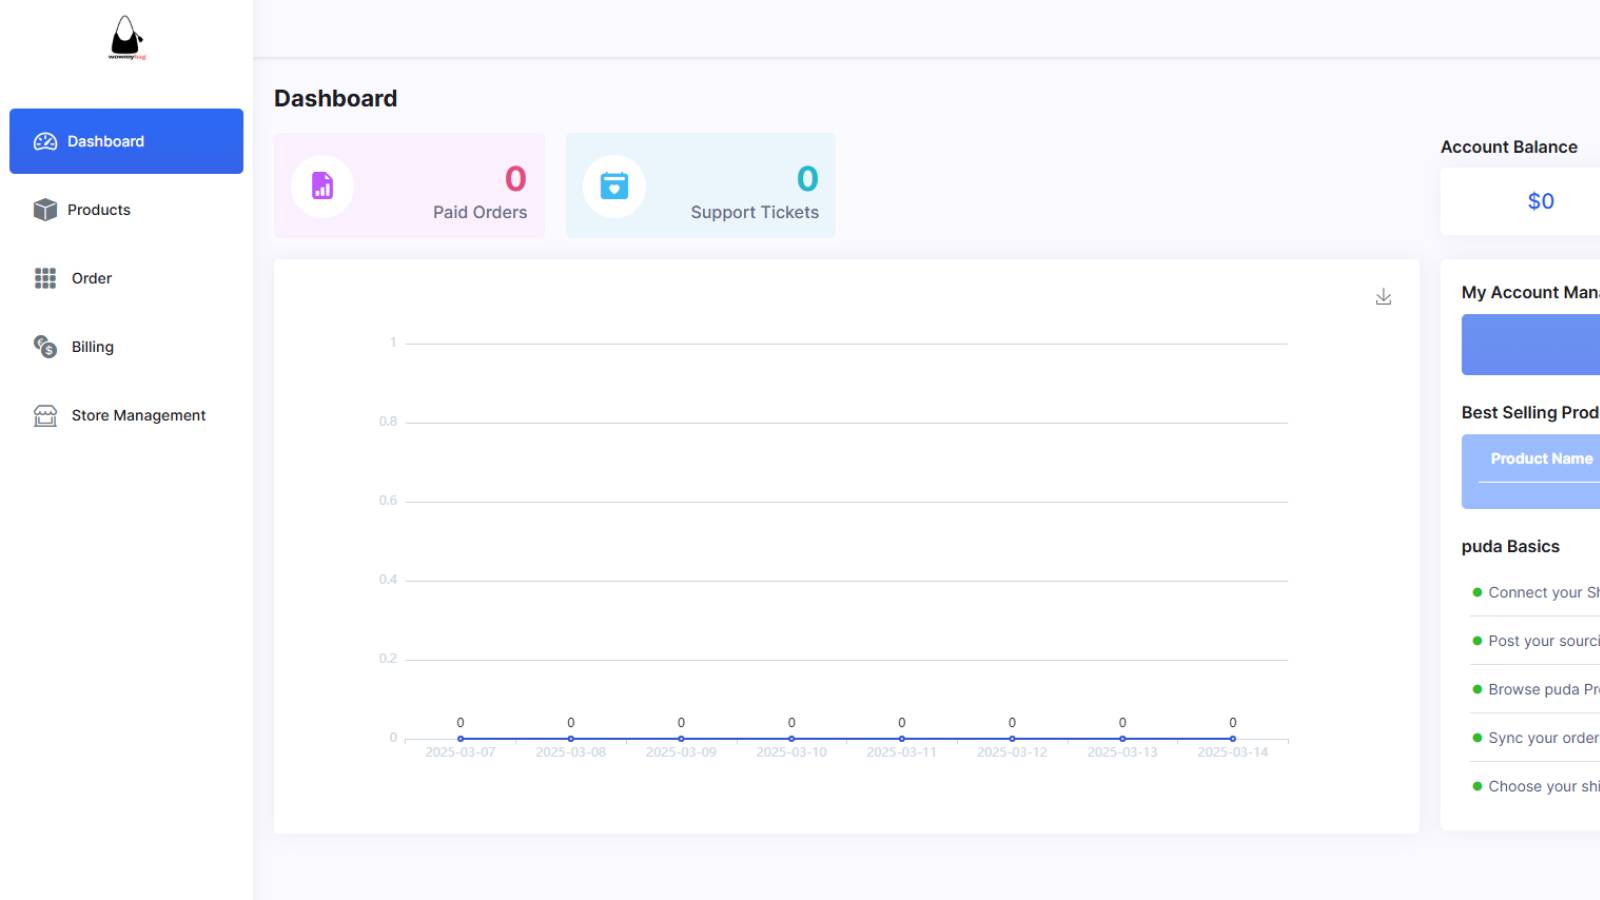
Task: Click the 2025-03-12 date axis label
Action: [1012, 752]
